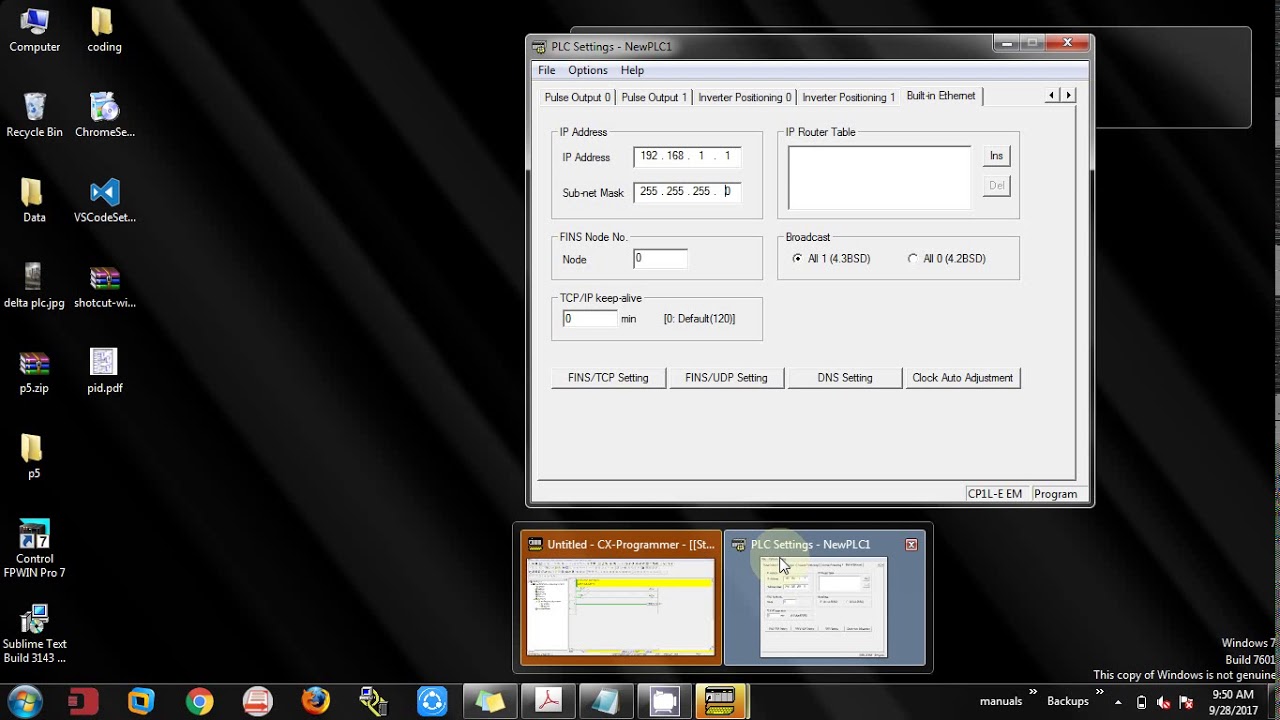Open the white folder window taskbar button
This screenshot has height=720, width=1280.
tap(664, 702)
